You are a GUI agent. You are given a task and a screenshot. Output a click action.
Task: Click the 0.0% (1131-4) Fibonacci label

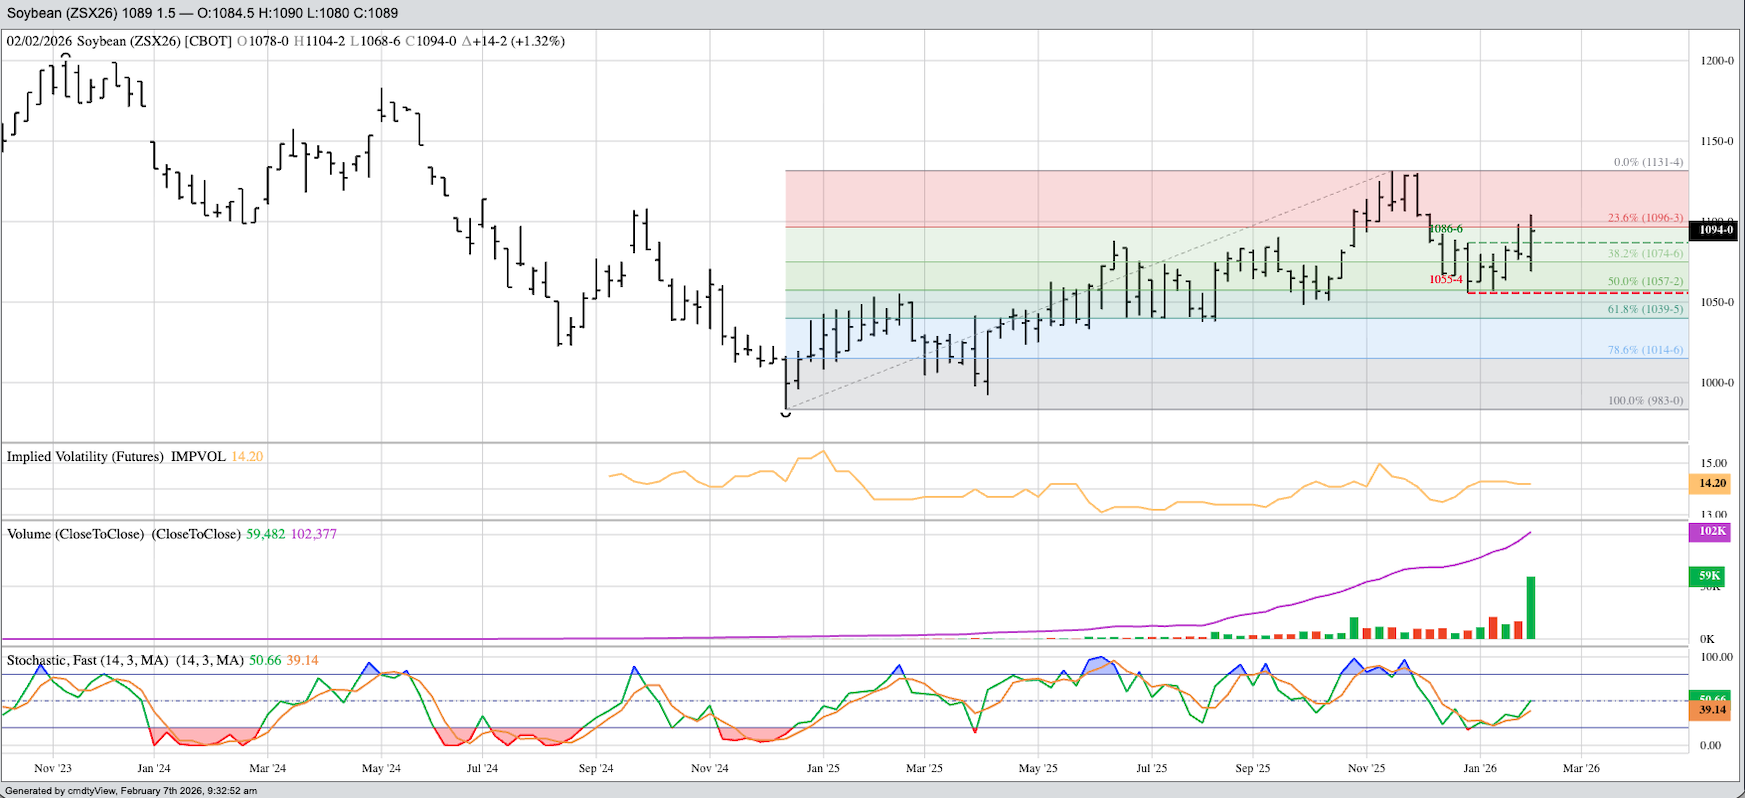[x=1648, y=162]
